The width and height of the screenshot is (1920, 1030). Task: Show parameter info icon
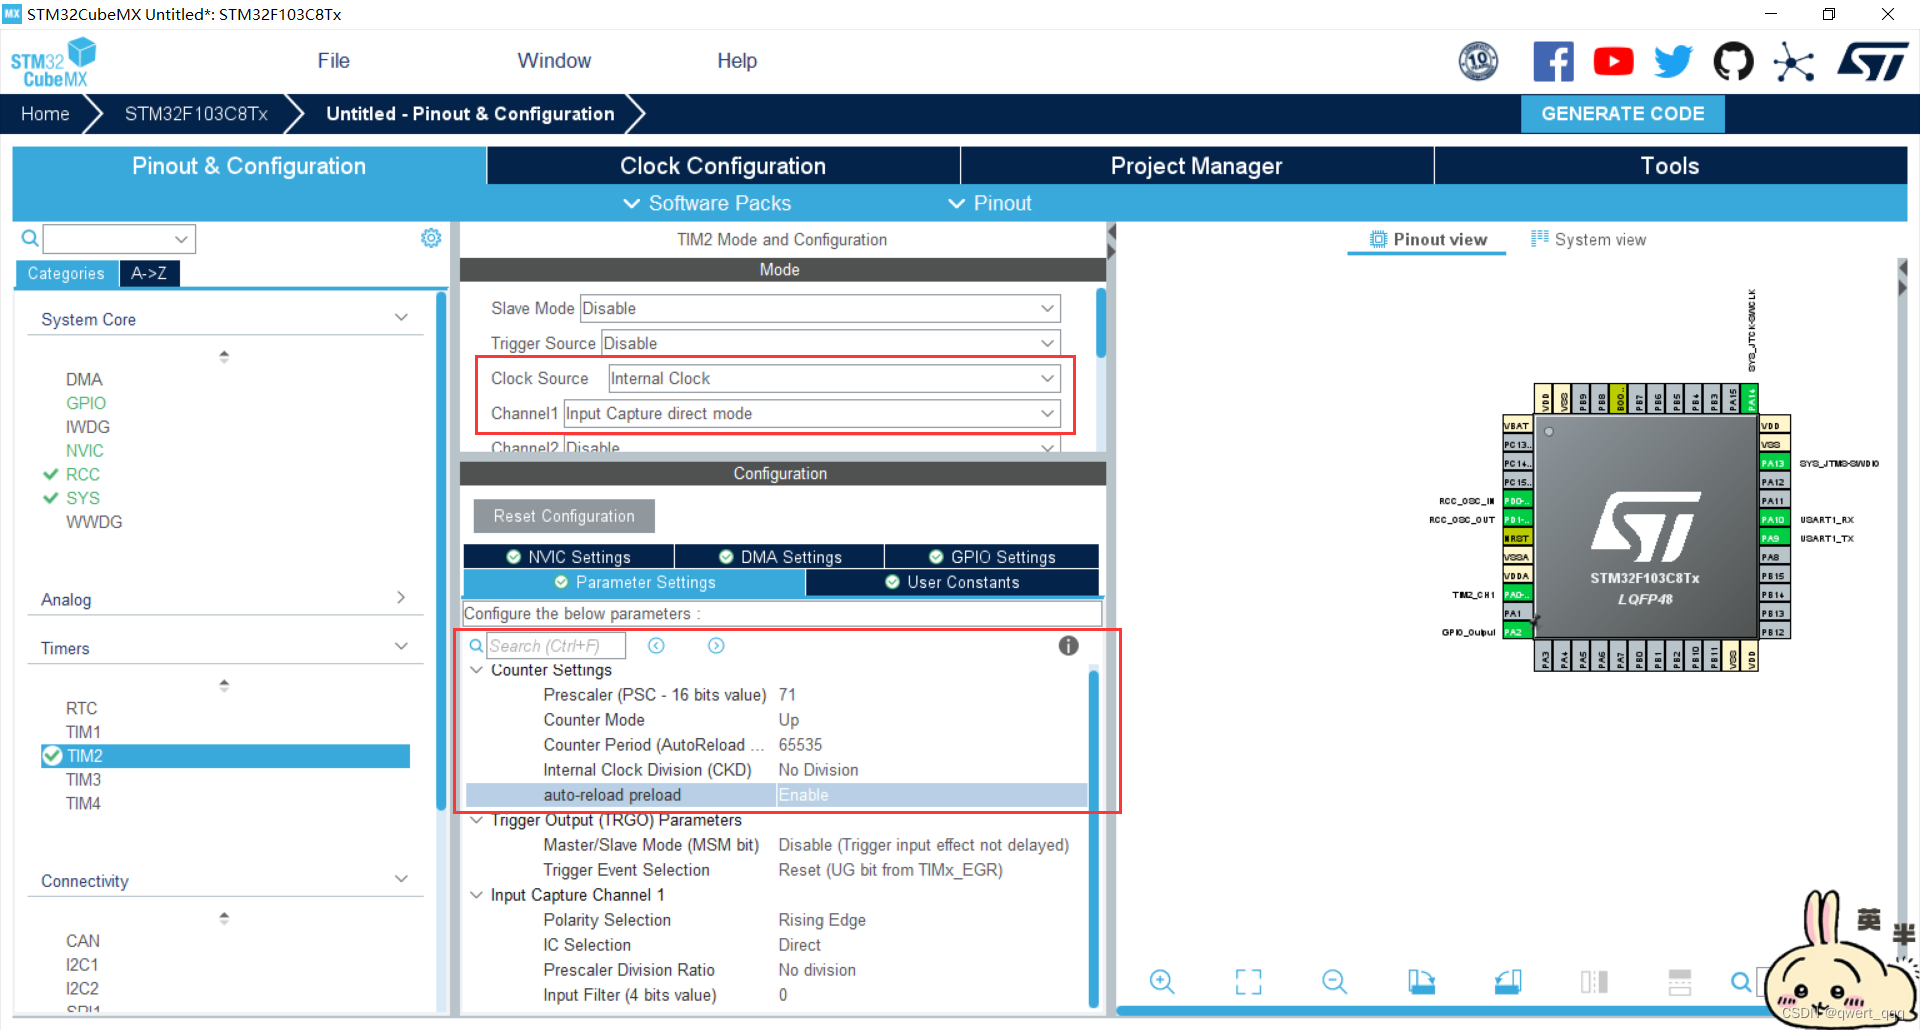pos(1068,646)
